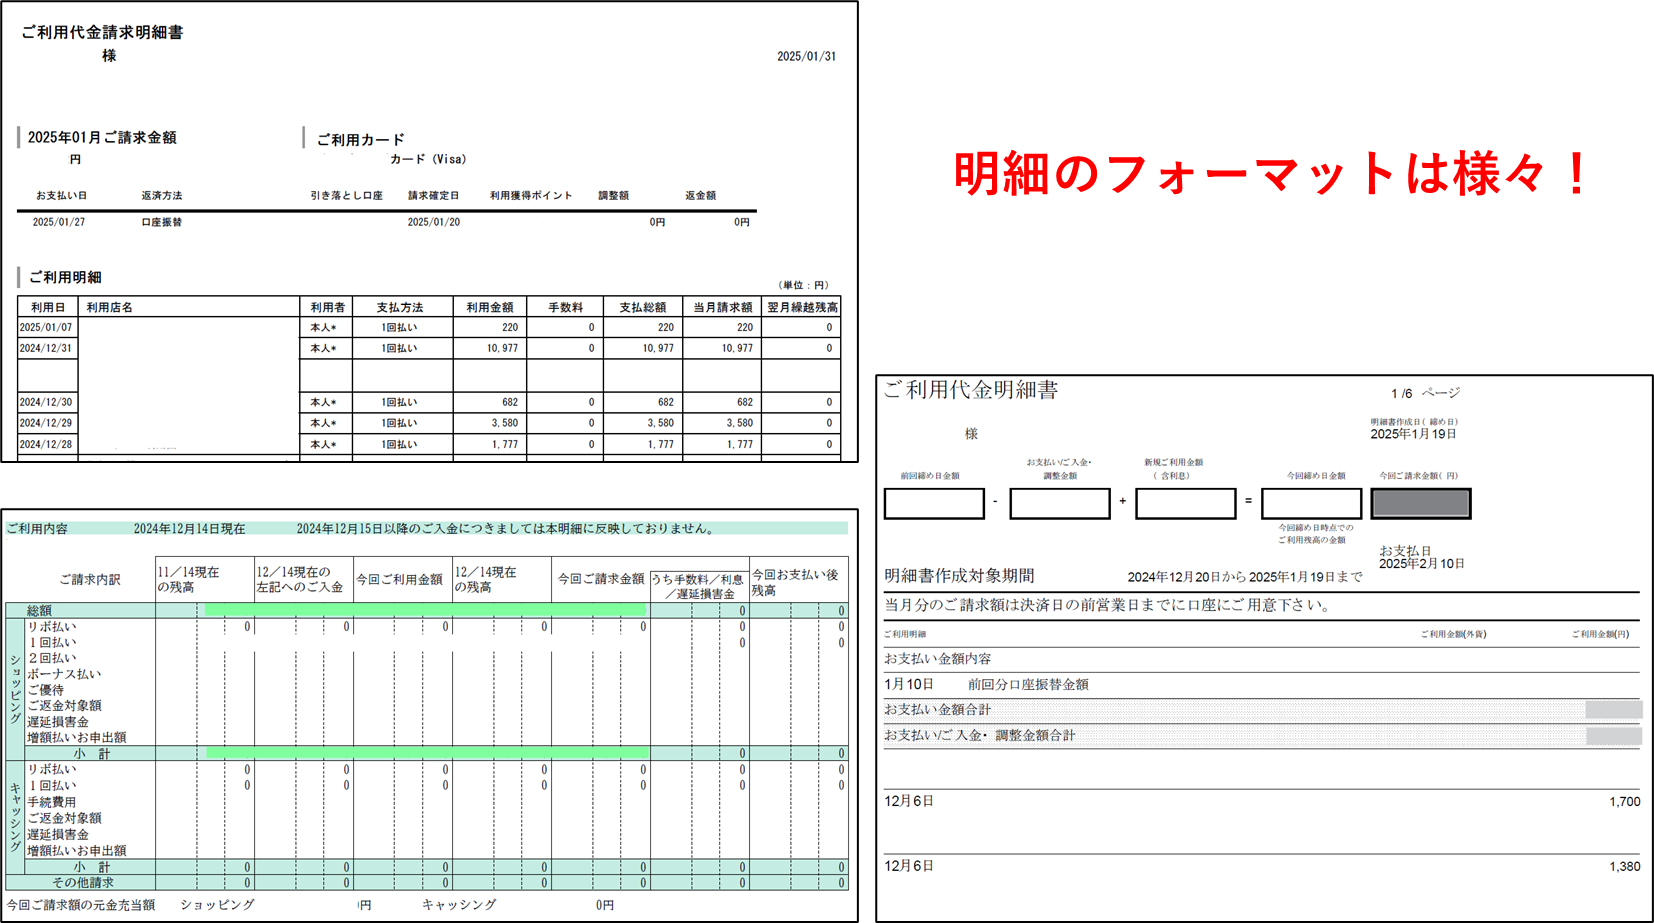This screenshot has height=923, width=1654.
Task: Click the 支払方法 table header
Action: point(400,308)
